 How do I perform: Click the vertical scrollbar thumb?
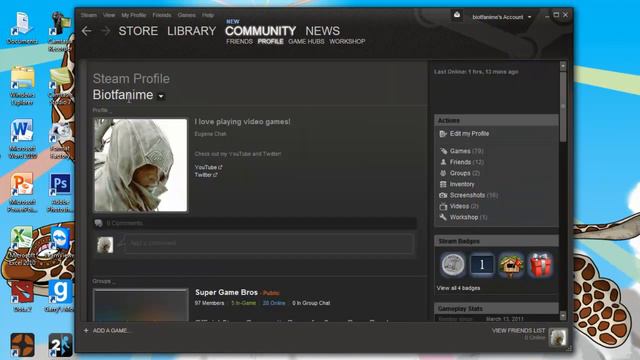coord(563,106)
